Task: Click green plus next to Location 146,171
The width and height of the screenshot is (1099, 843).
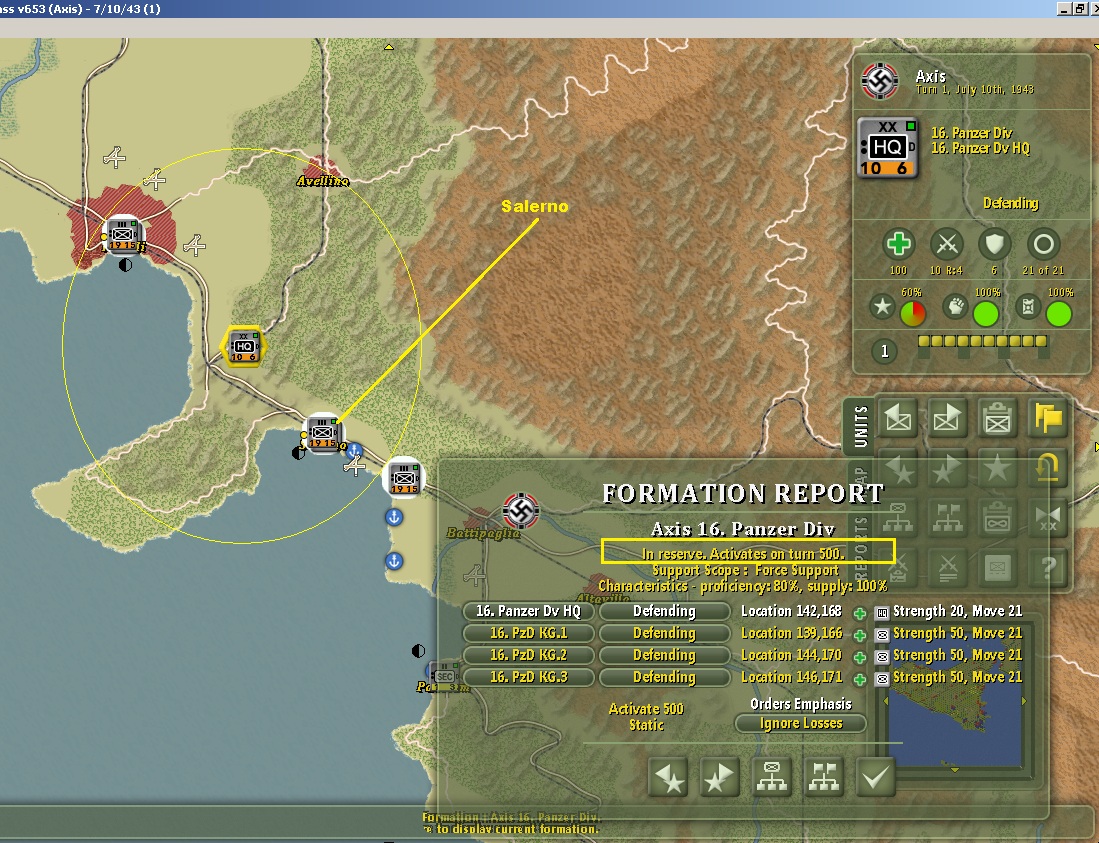Action: coord(859,679)
